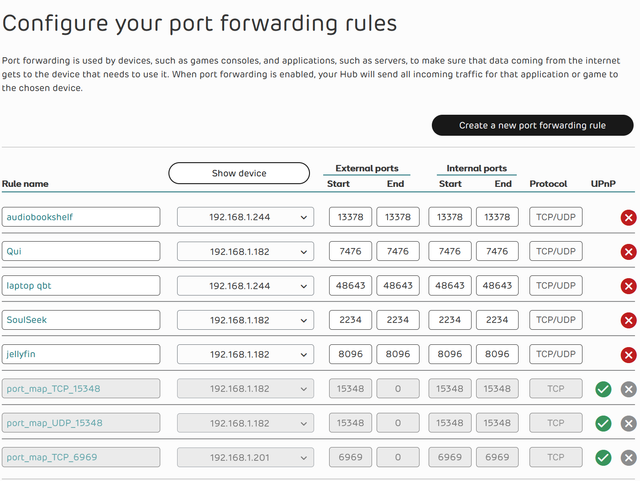Click internal end port 6969 field

pos(497,457)
